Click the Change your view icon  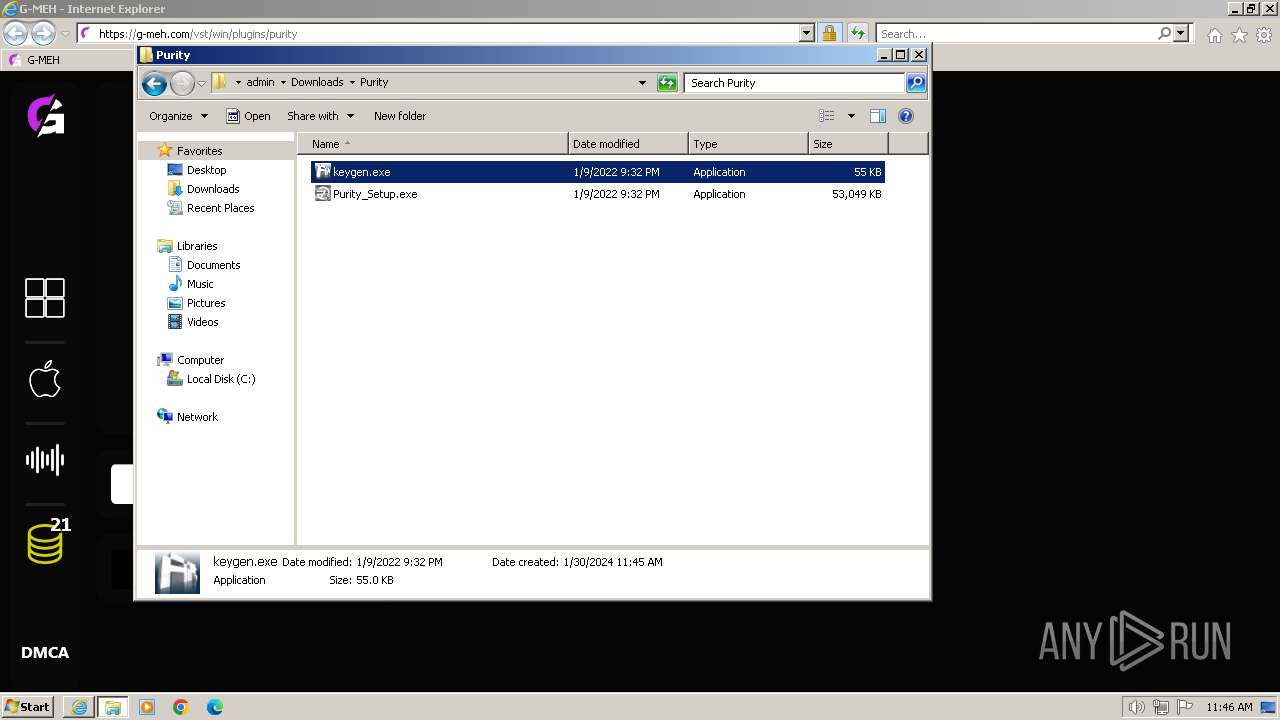(827, 116)
